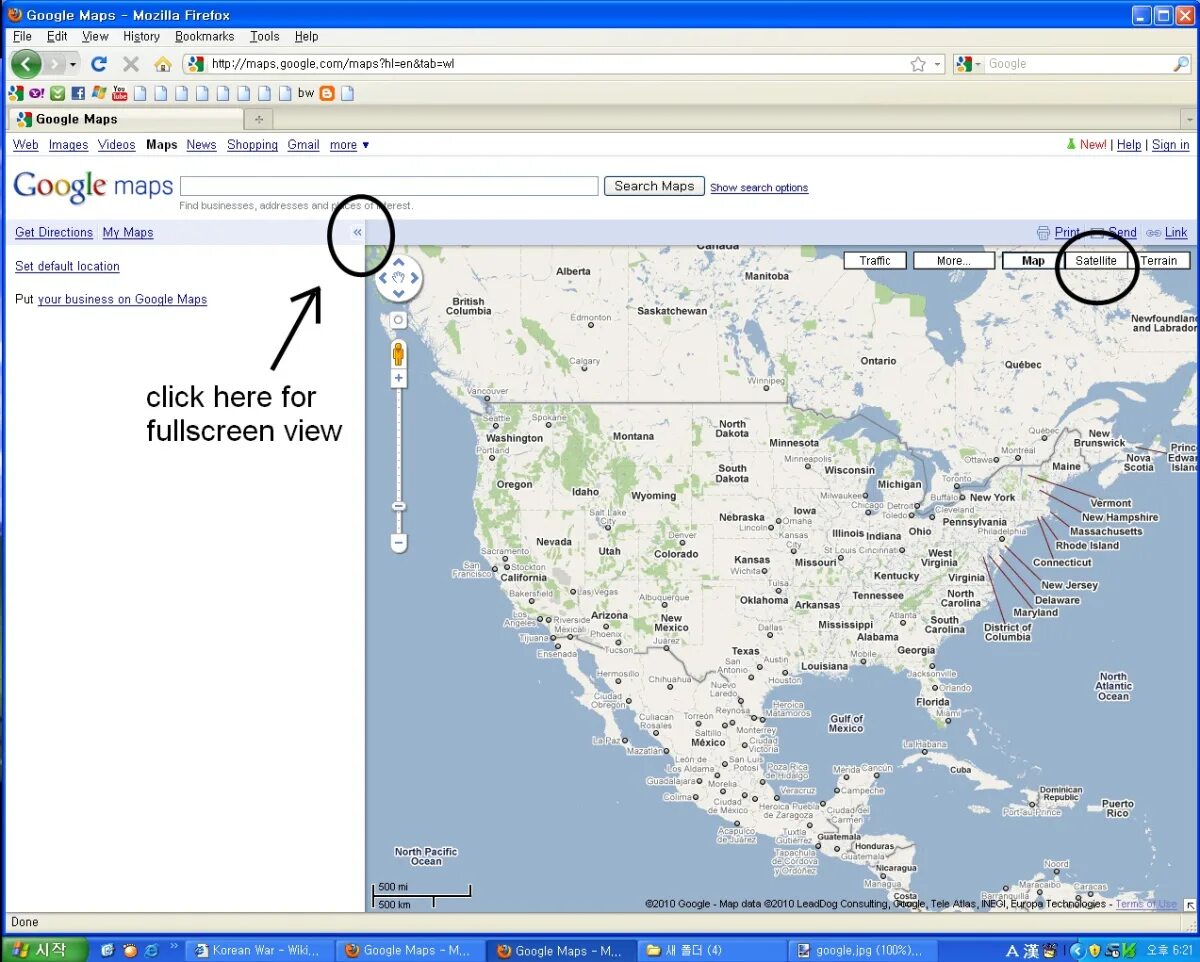Open the back/forward history dropdown arrow
The width and height of the screenshot is (1200, 962).
(73, 64)
